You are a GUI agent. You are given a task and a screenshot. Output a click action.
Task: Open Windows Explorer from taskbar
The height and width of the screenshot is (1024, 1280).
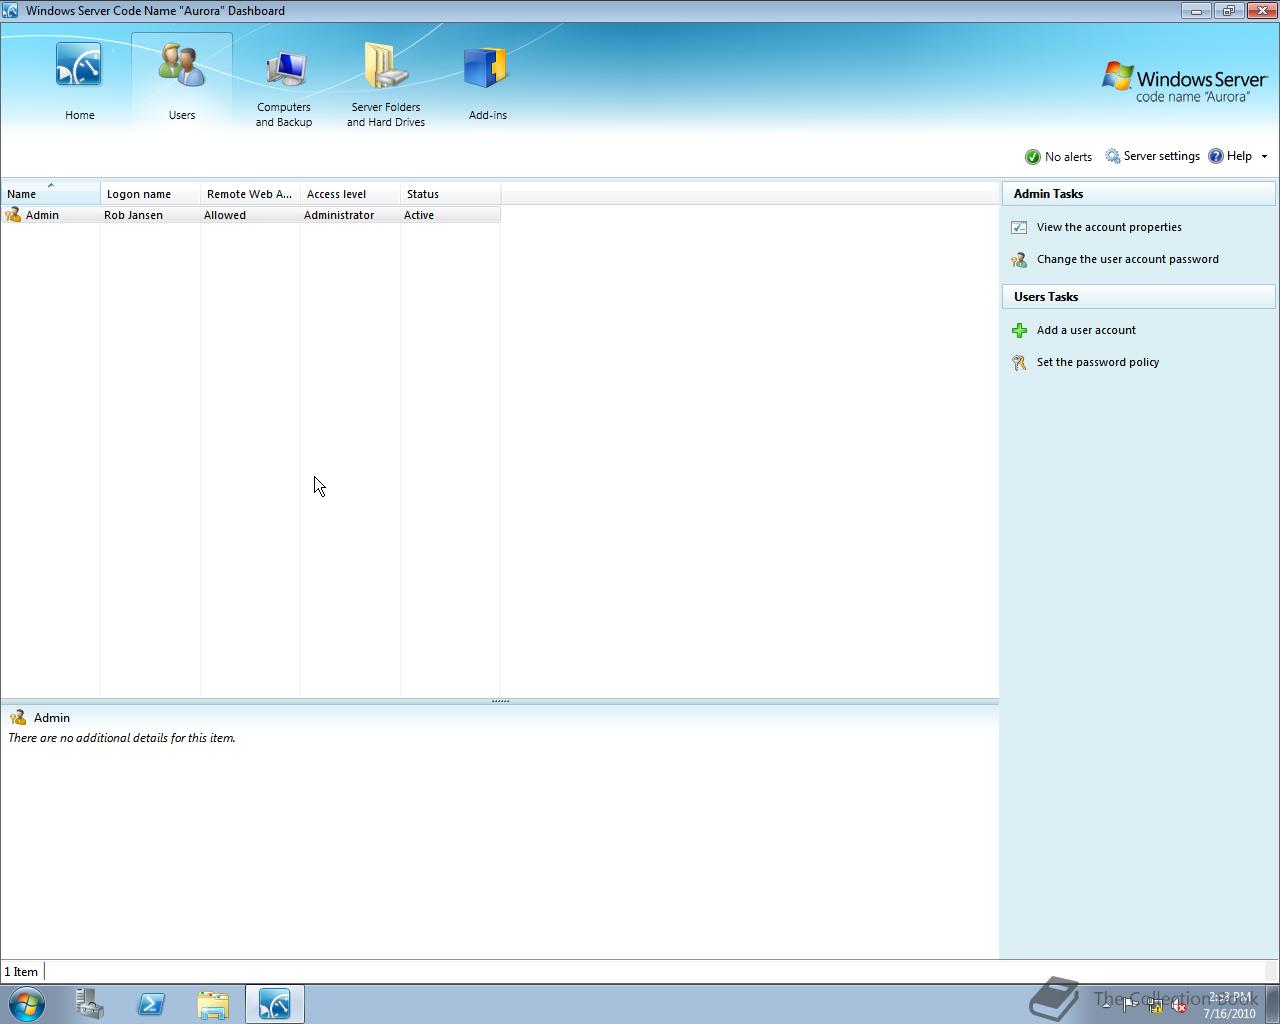(213, 1004)
